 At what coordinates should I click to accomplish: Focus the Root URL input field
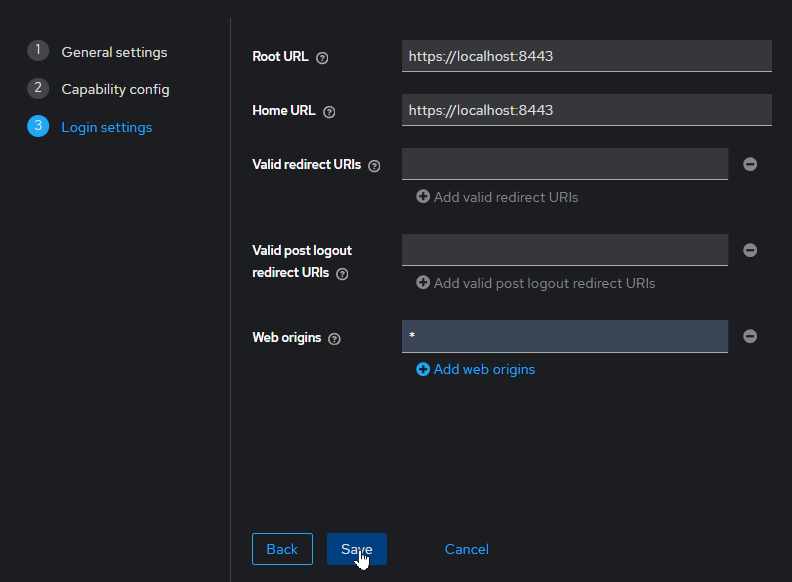pos(586,56)
